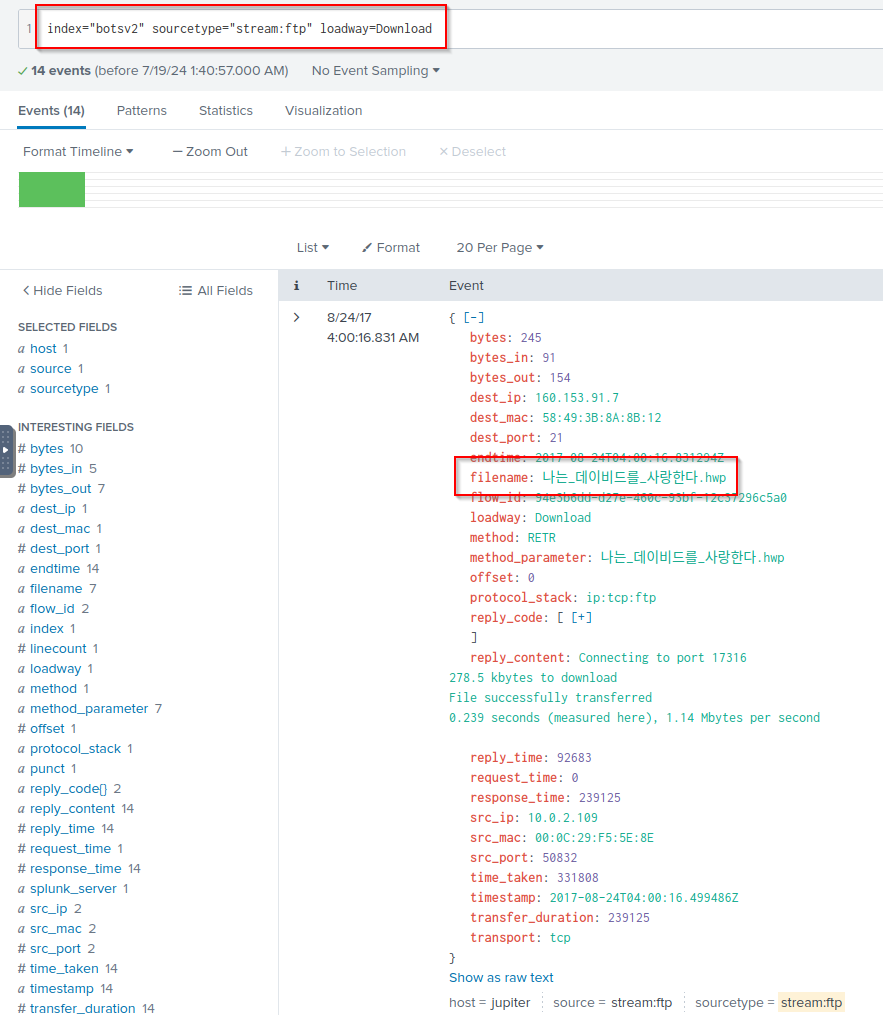Switch to the Patterns tab
This screenshot has height=1015, width=883.
click(141, 111)
